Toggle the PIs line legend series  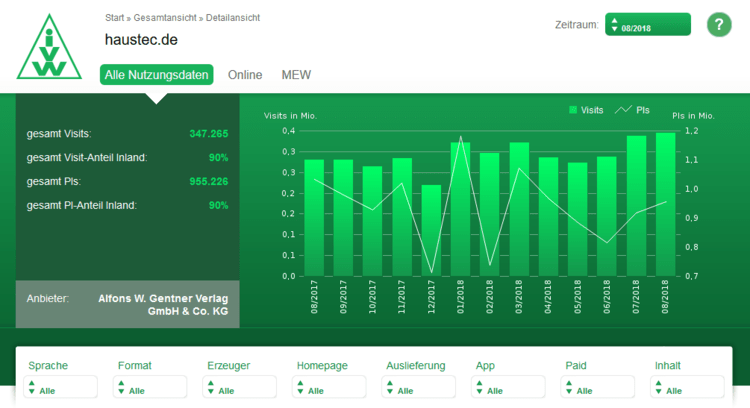click(633, 110)
